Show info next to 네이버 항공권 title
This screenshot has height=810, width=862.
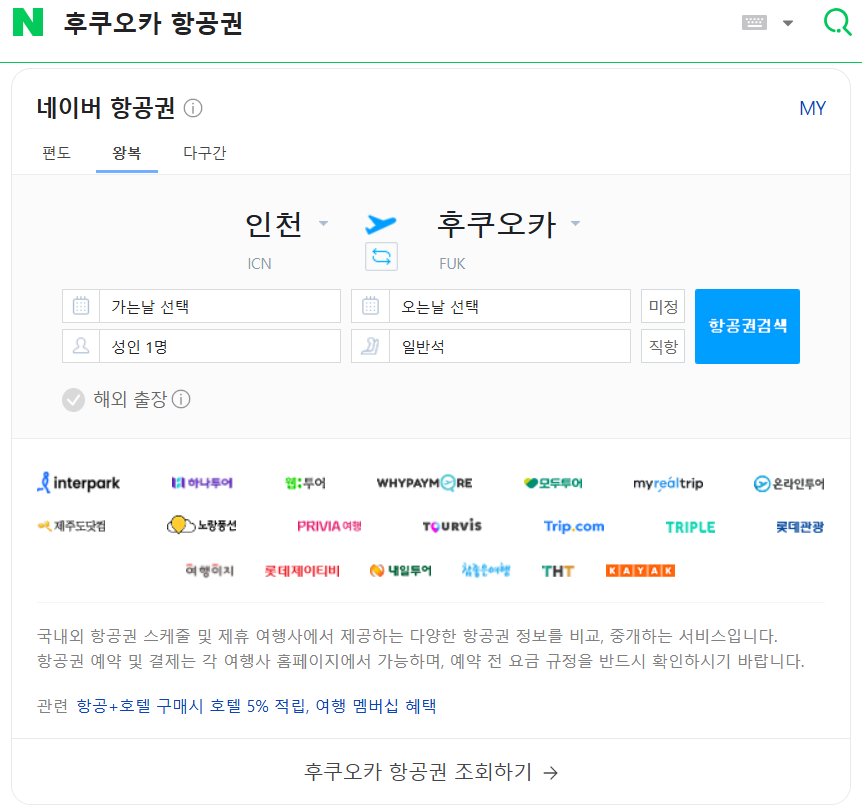click(193, 108)
